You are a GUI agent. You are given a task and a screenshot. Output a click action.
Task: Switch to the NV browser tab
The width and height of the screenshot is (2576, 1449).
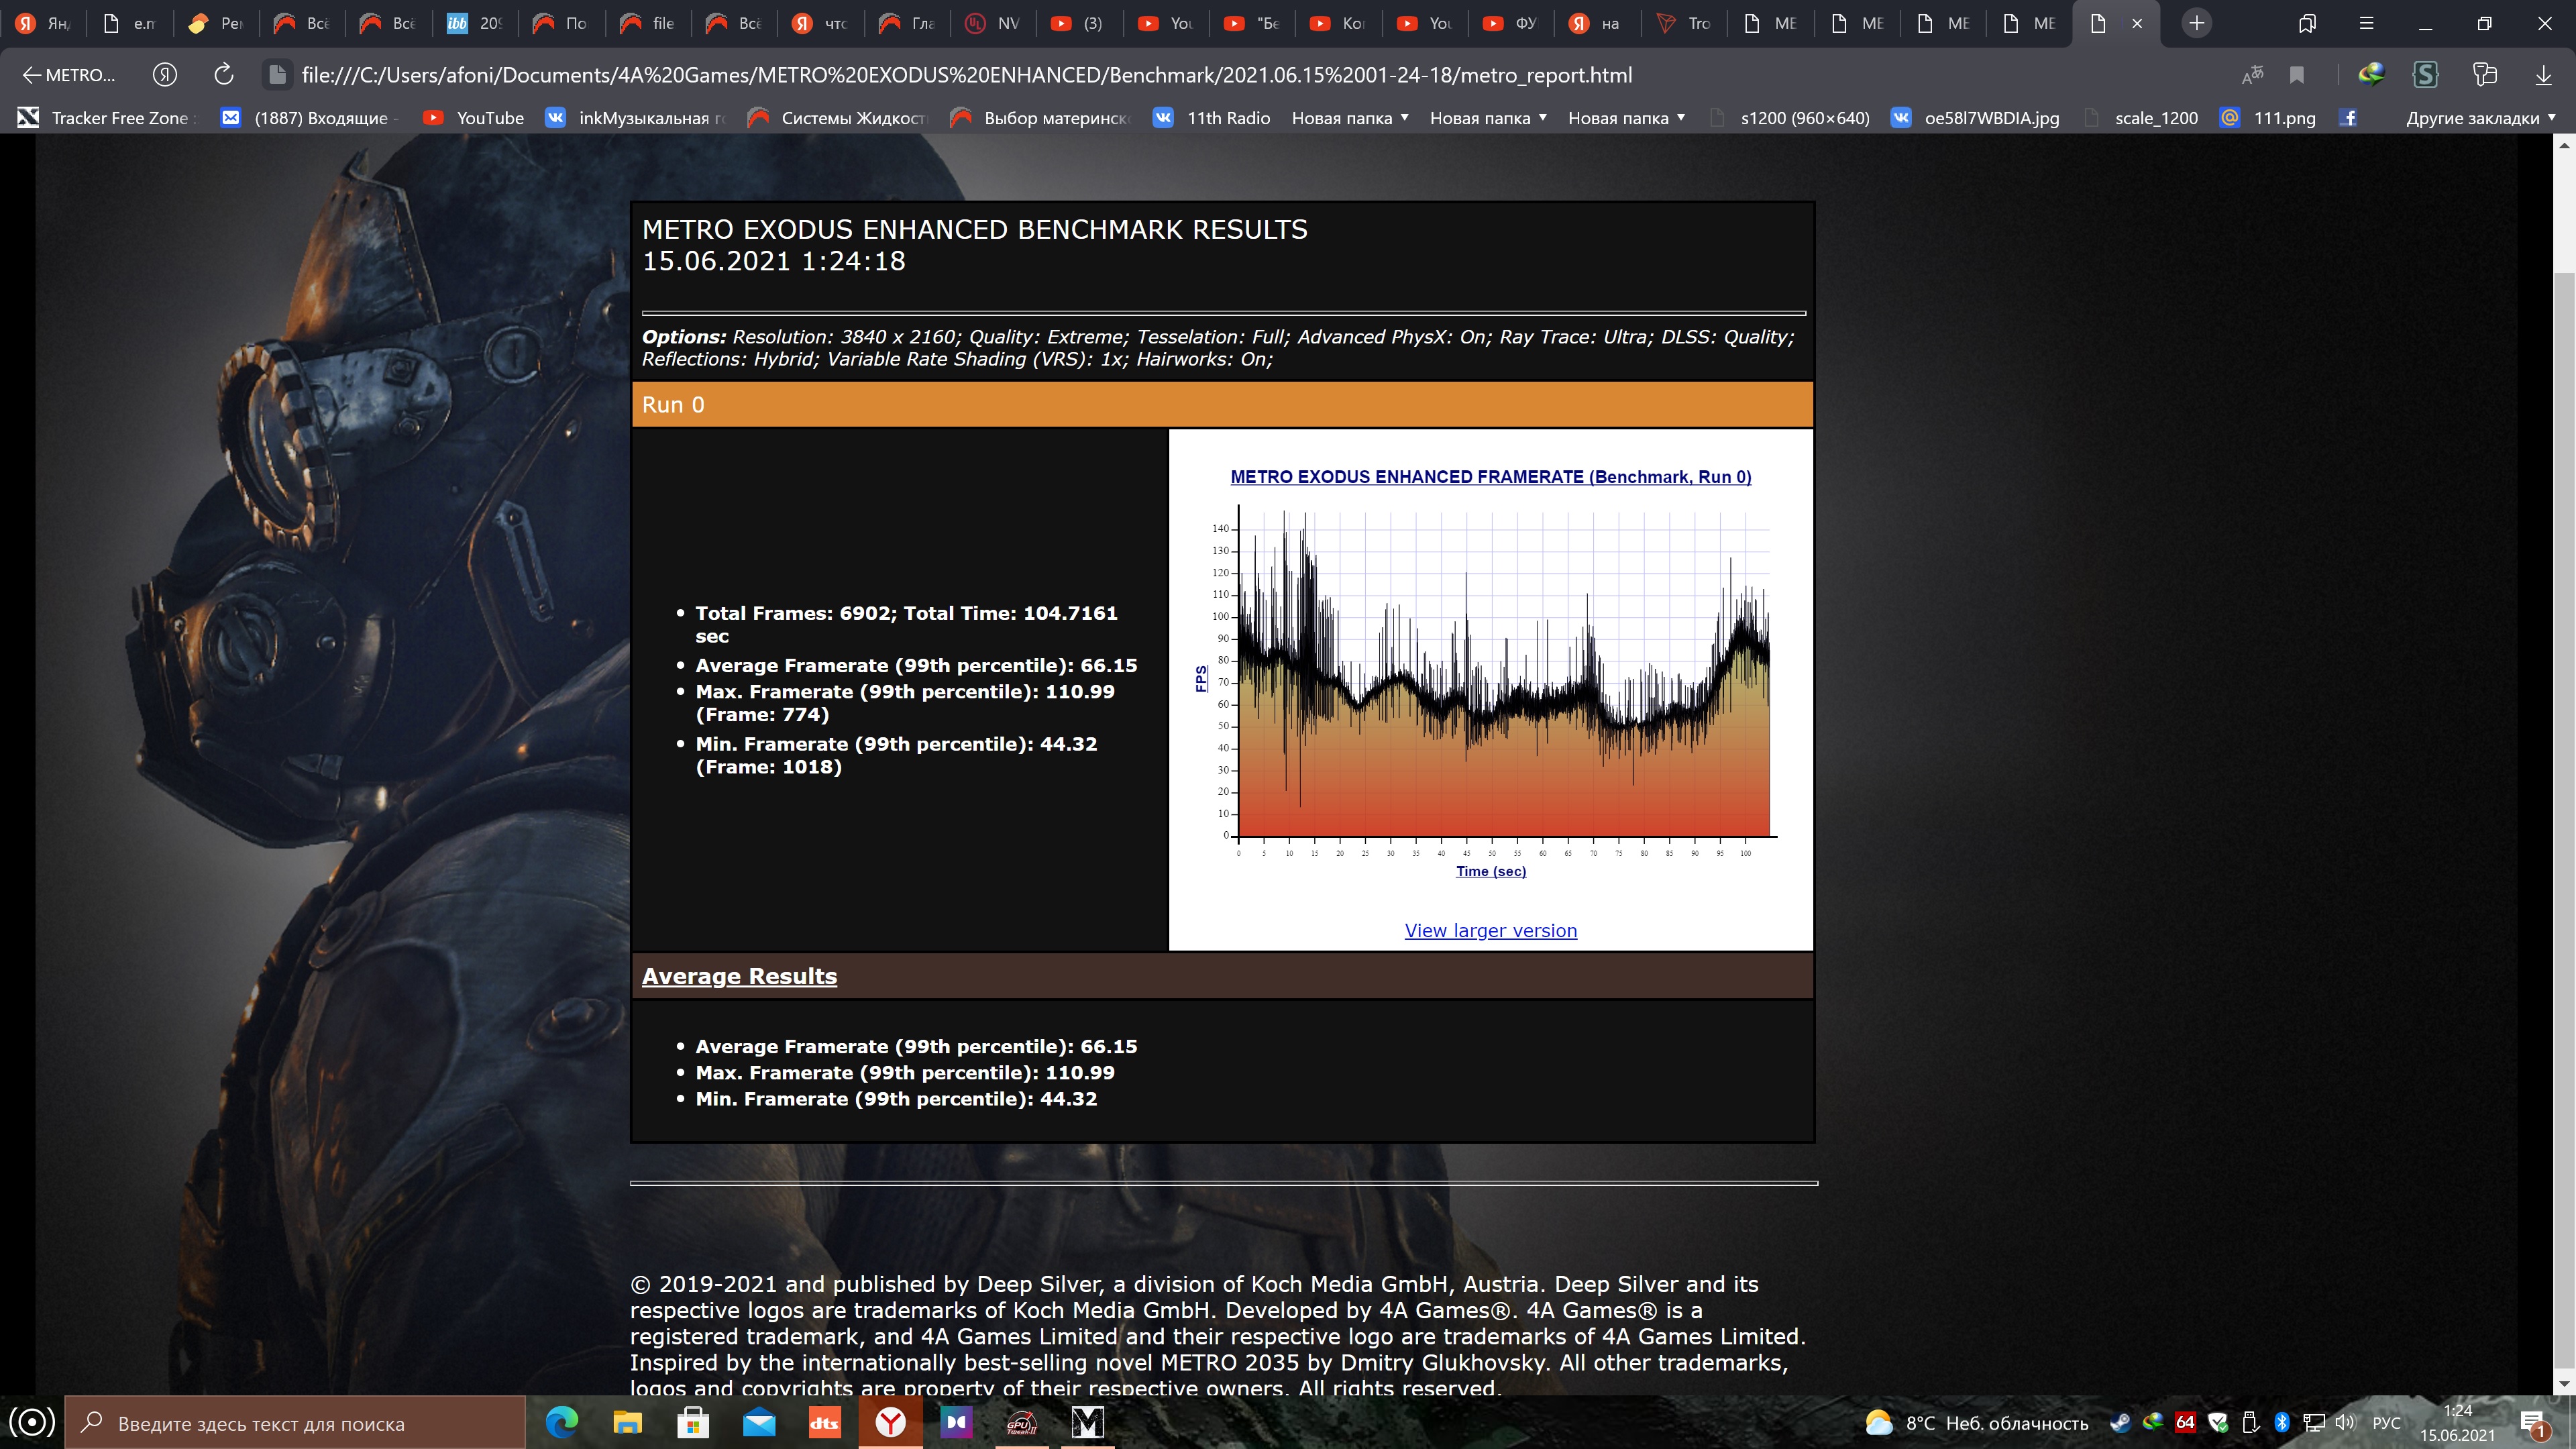tap(995, 23)
